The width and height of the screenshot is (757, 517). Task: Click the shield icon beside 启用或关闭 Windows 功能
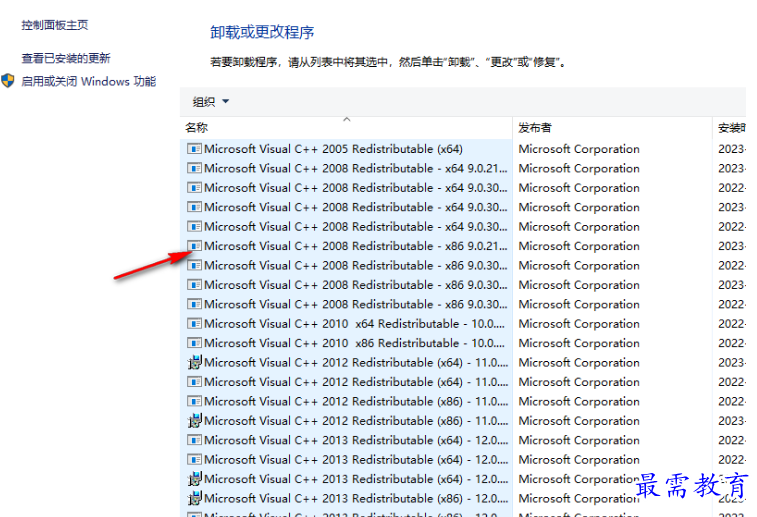click(8, 81)
